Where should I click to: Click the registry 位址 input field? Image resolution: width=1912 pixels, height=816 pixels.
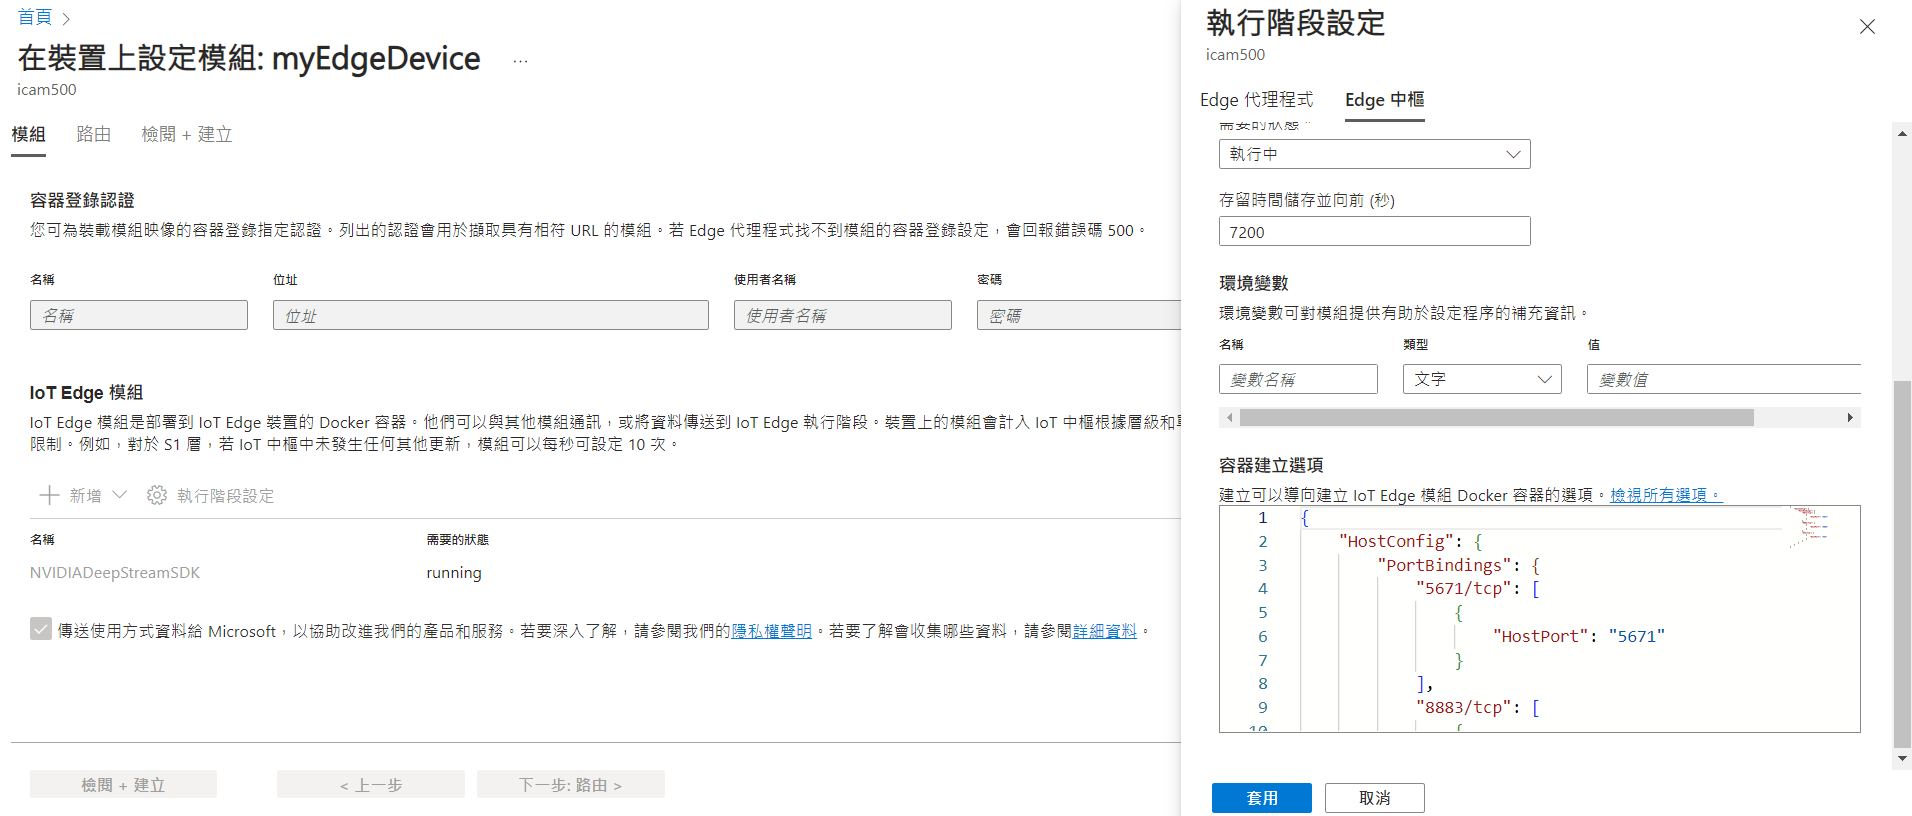[x=490, y=315]
